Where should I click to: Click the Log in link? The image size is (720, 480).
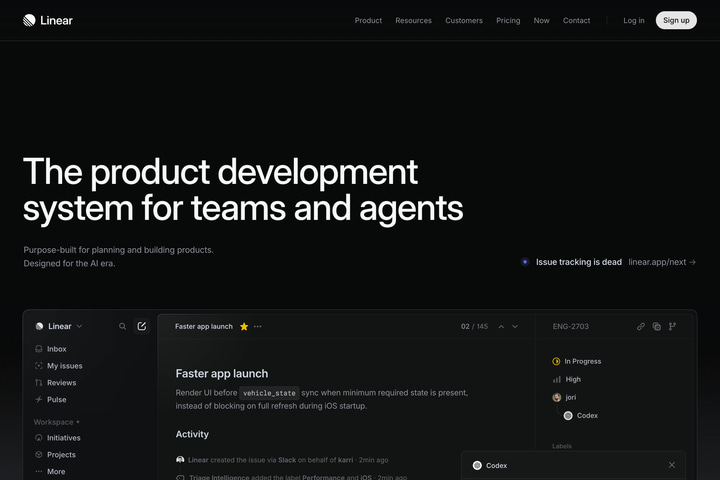pos(634,20)
